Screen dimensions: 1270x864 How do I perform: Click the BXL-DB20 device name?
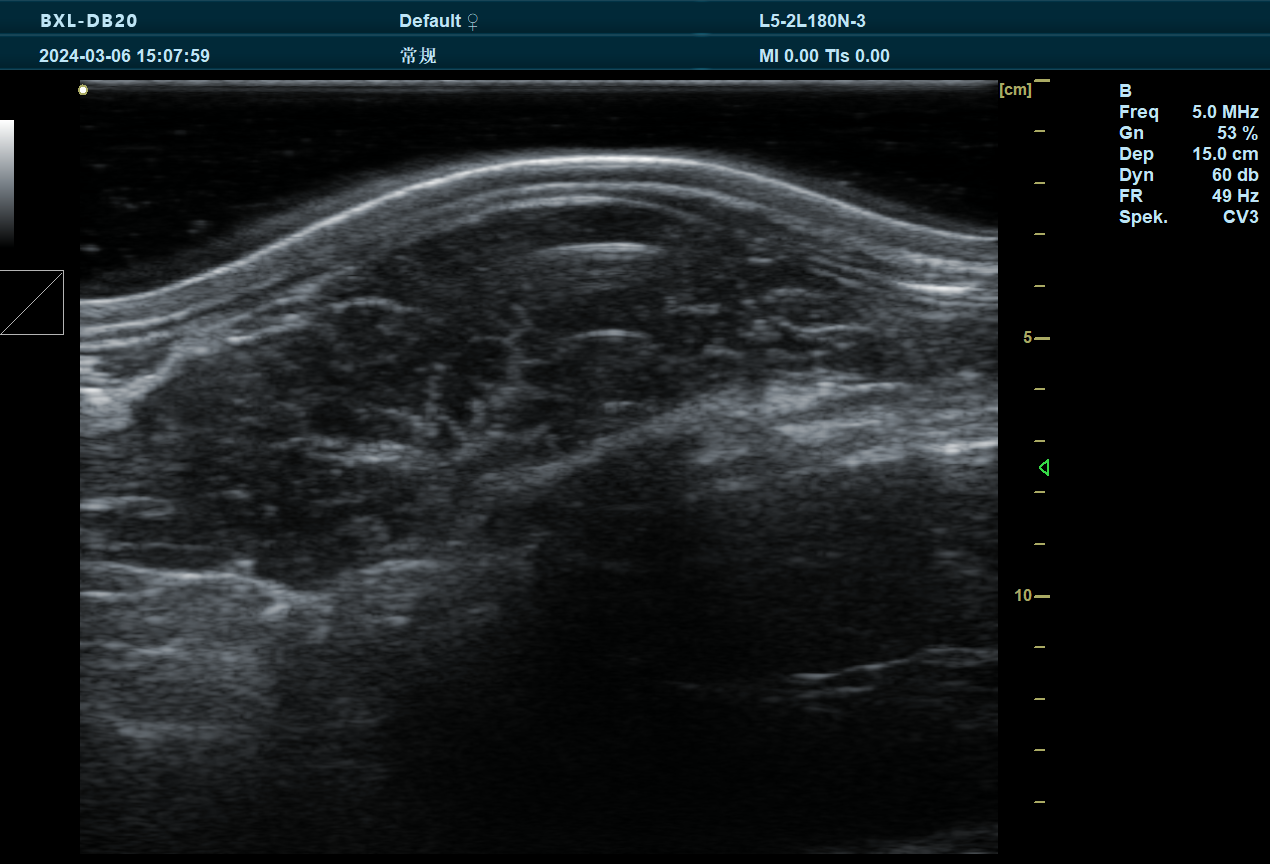click(x=89, y=21)
